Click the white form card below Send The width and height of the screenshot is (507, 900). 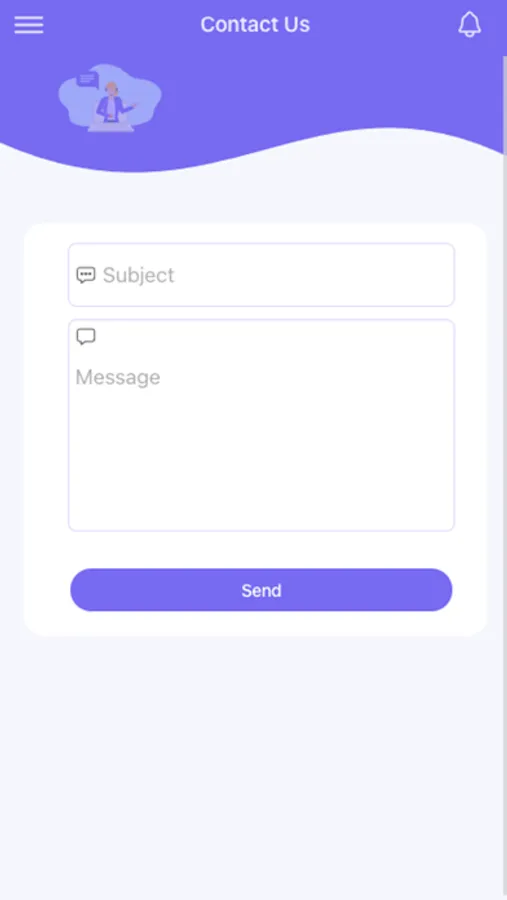click(x=256, y=624)
